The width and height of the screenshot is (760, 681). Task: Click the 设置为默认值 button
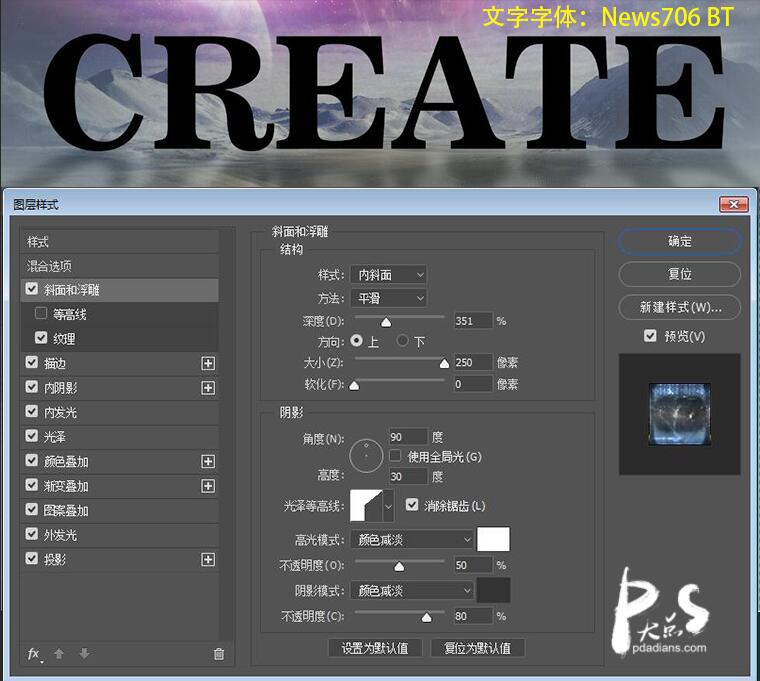click(375, 648)
